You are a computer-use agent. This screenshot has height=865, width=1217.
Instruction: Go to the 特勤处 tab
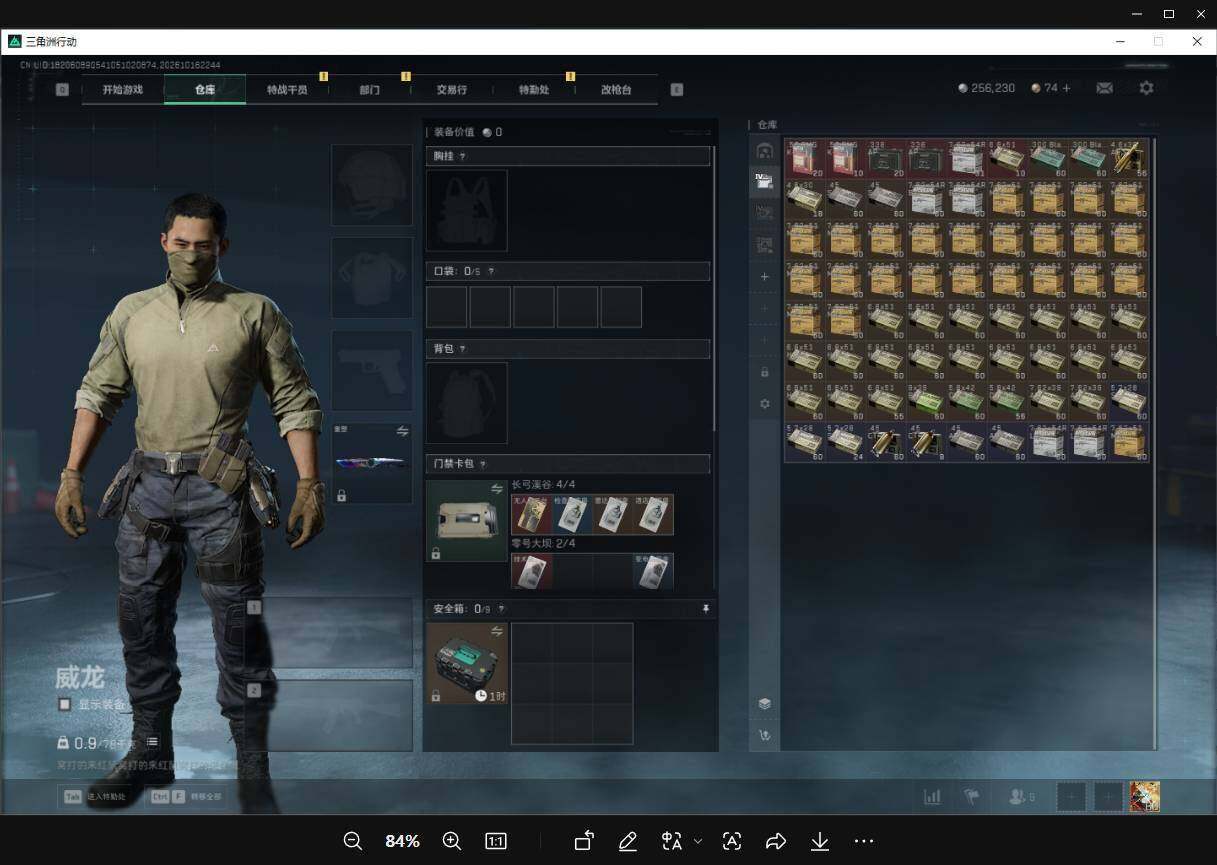534,90
